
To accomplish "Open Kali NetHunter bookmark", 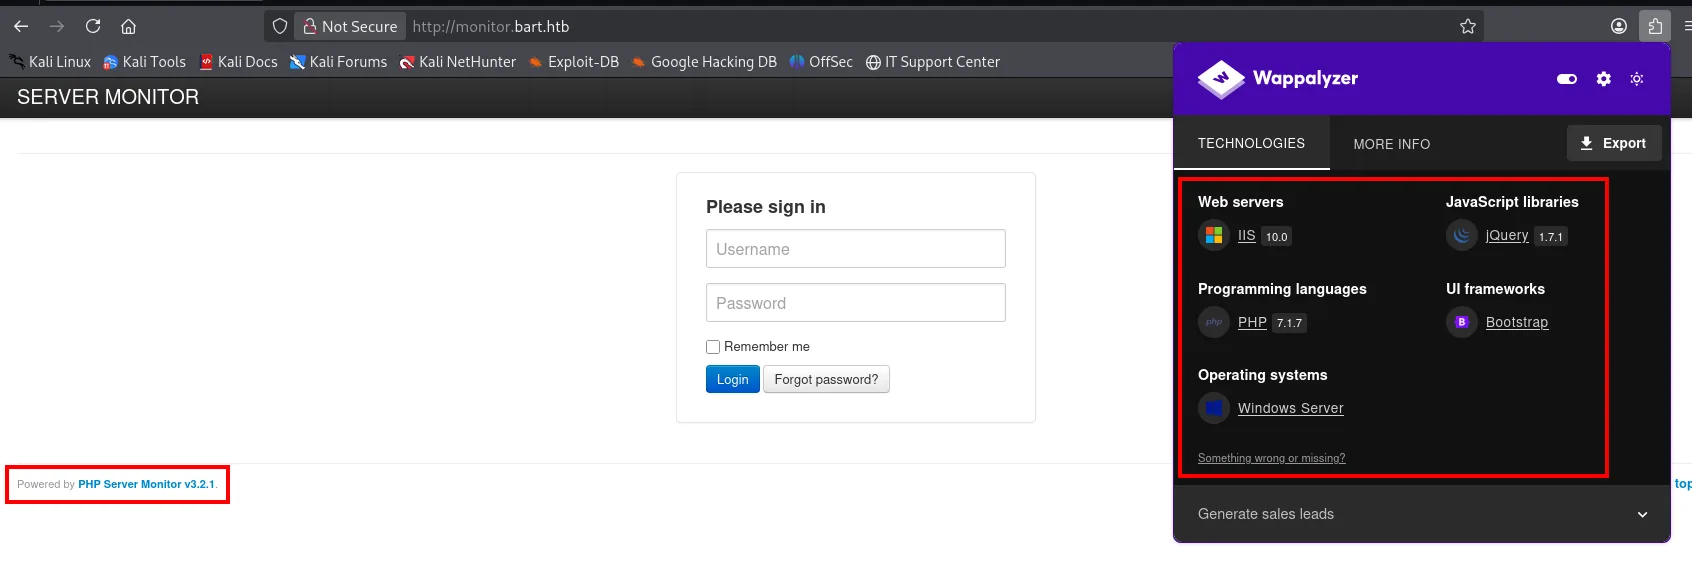I will tap(457, 62).
